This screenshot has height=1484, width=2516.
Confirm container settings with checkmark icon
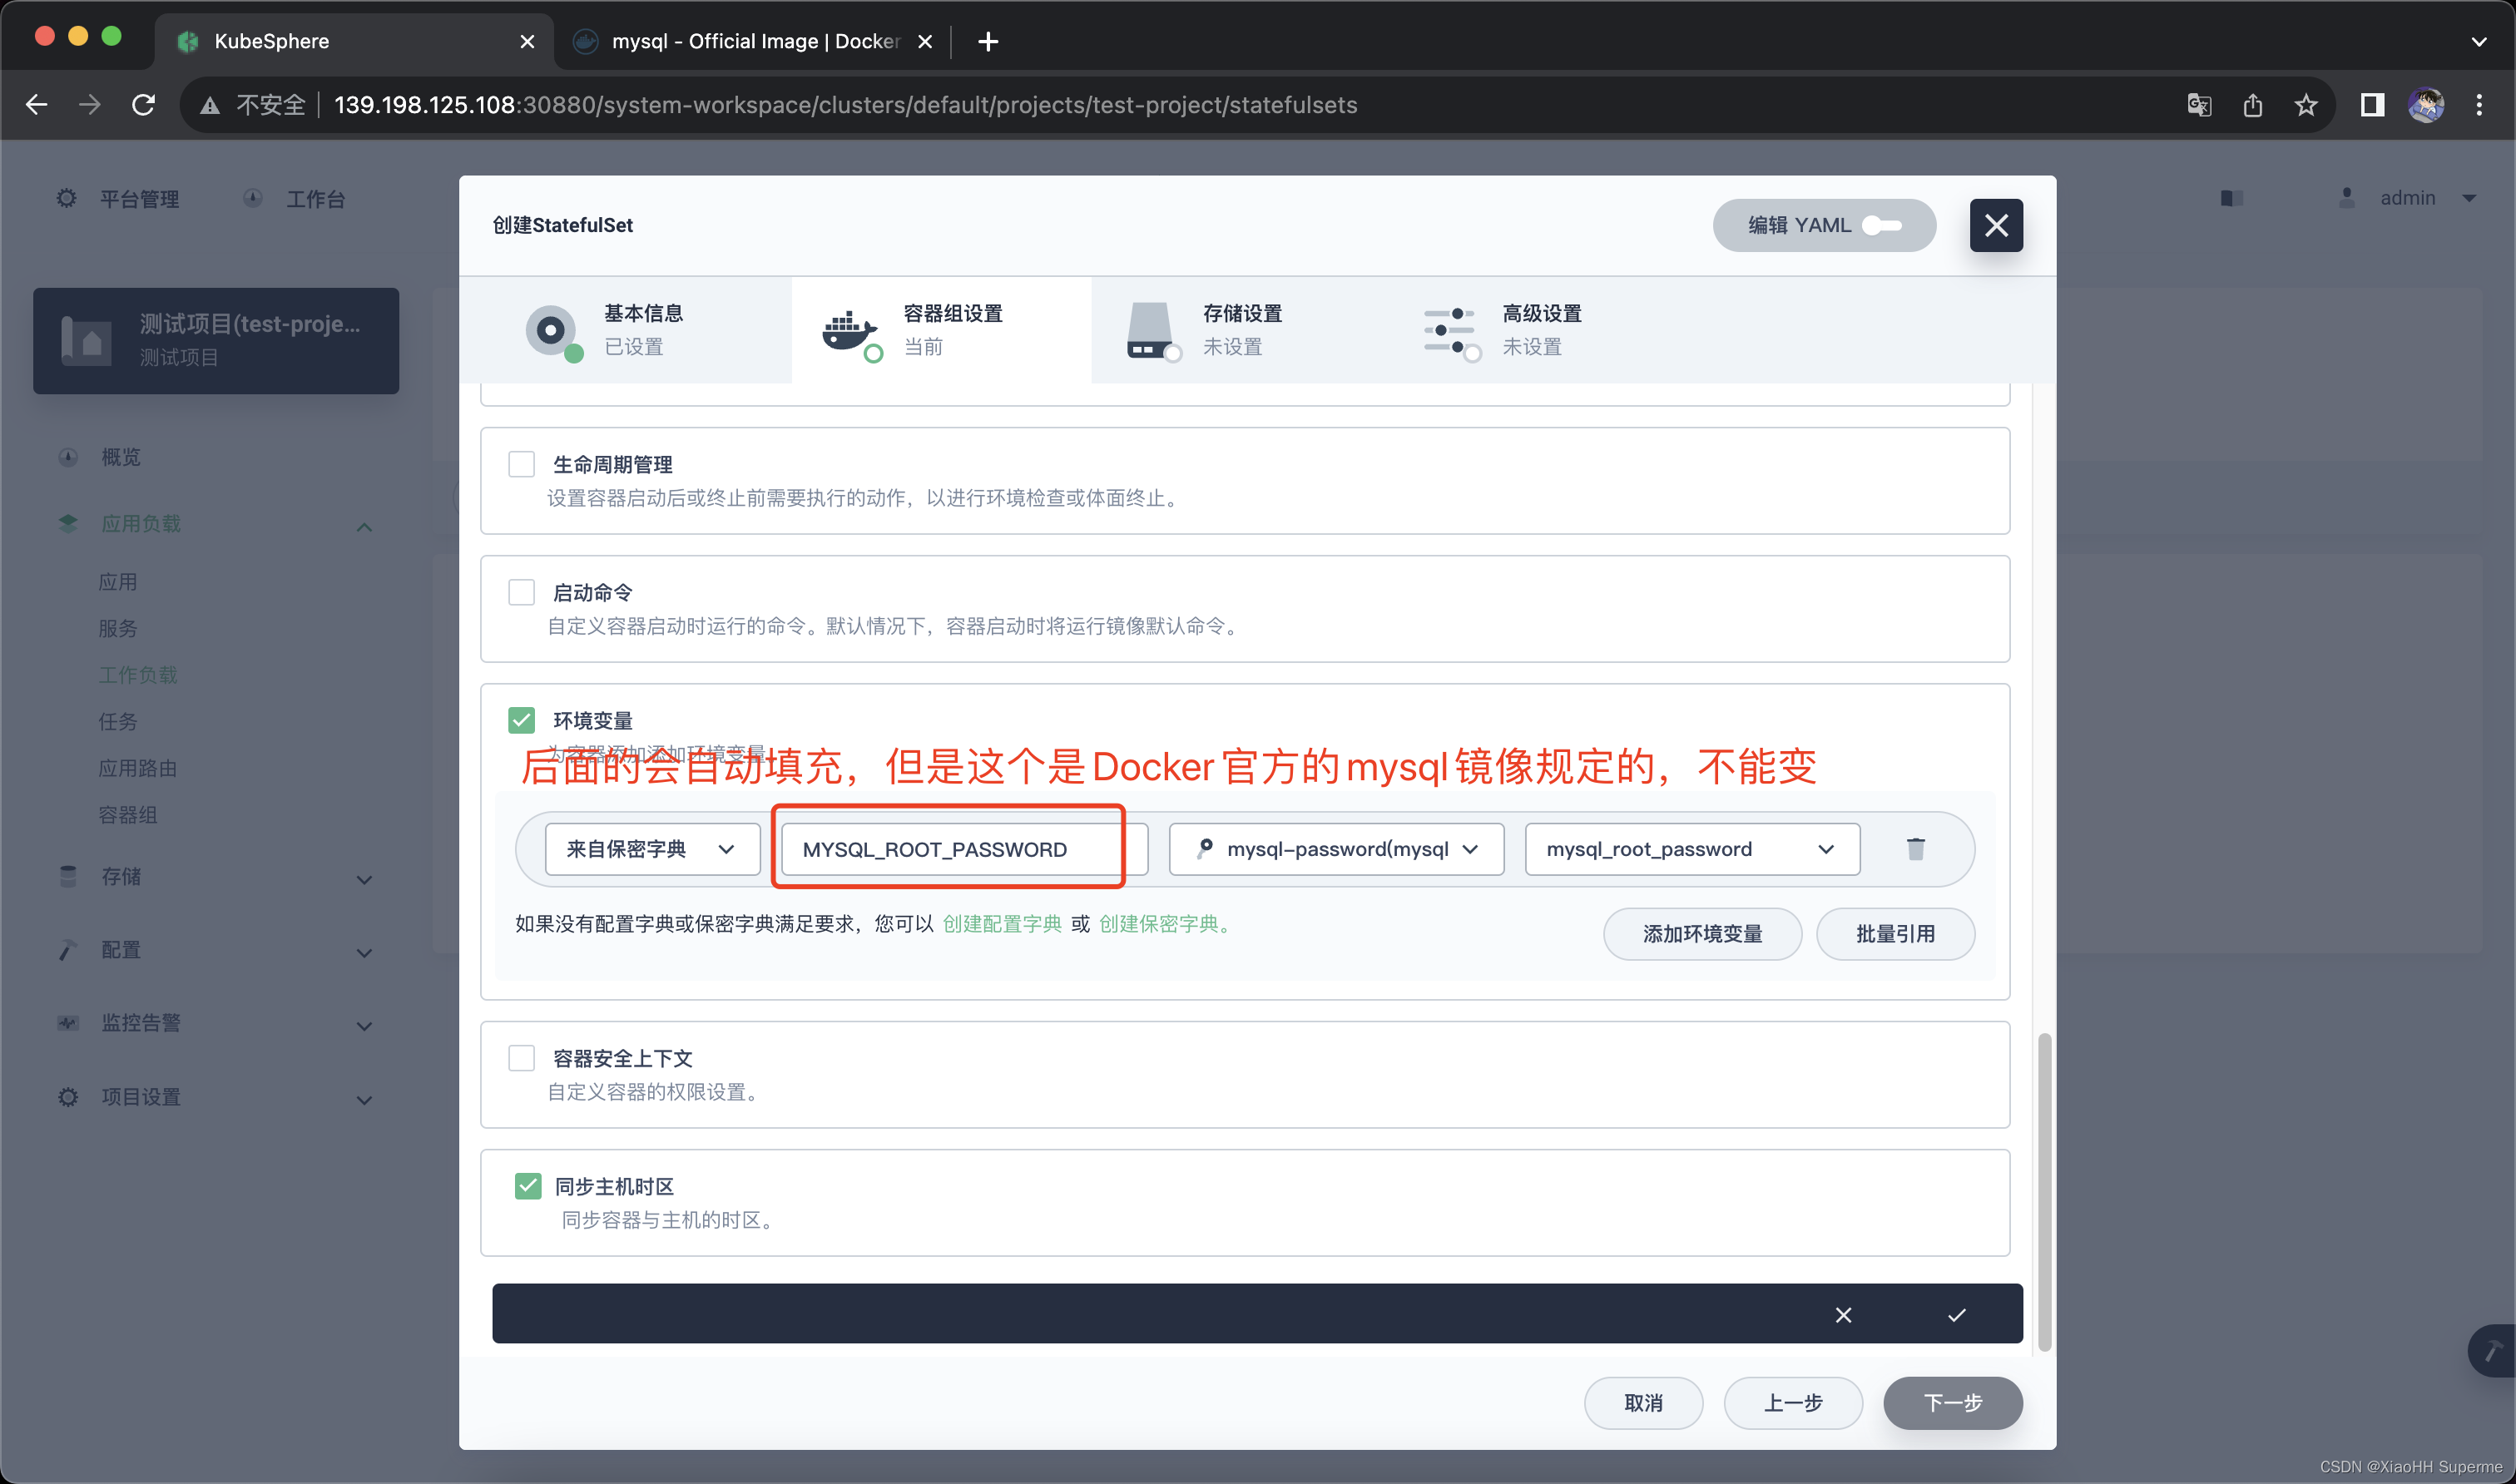tap(1956, 1314)
